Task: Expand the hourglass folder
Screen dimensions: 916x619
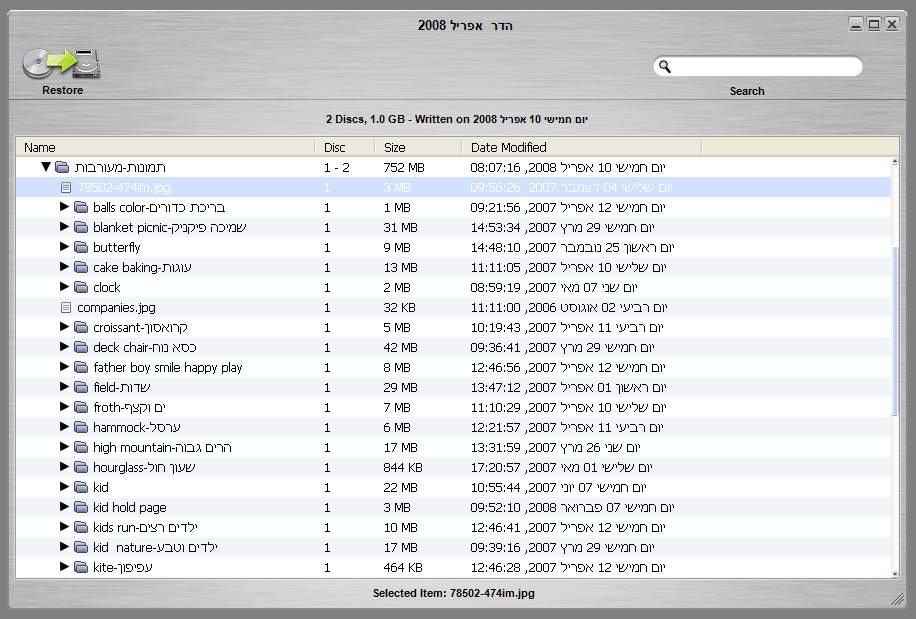Action: pos(64,467)
